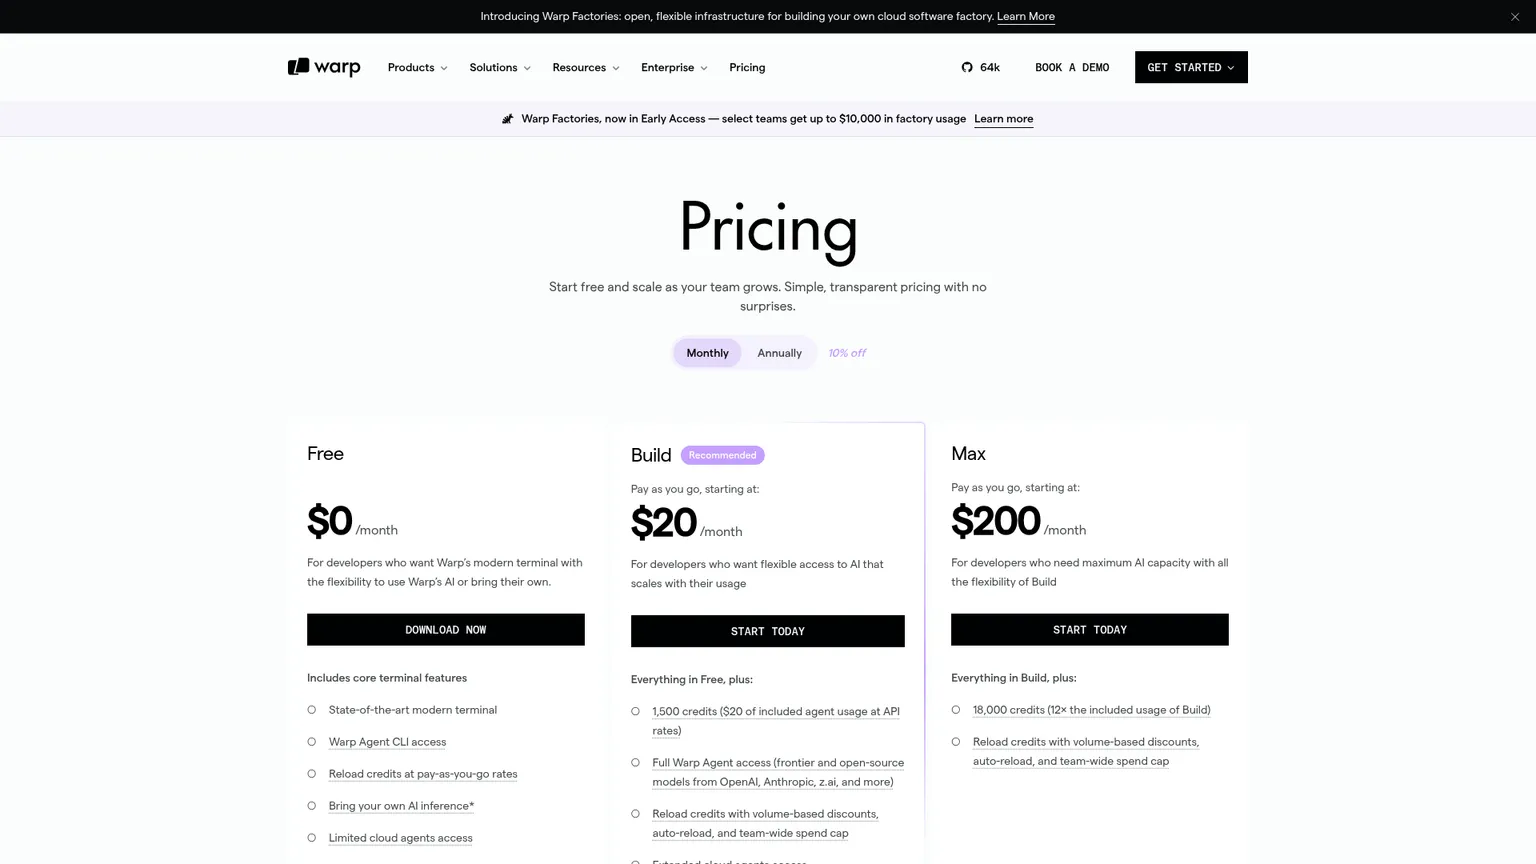Click Book a Demo
This screenshot has width=1536, height=864.
[1072, 67]
